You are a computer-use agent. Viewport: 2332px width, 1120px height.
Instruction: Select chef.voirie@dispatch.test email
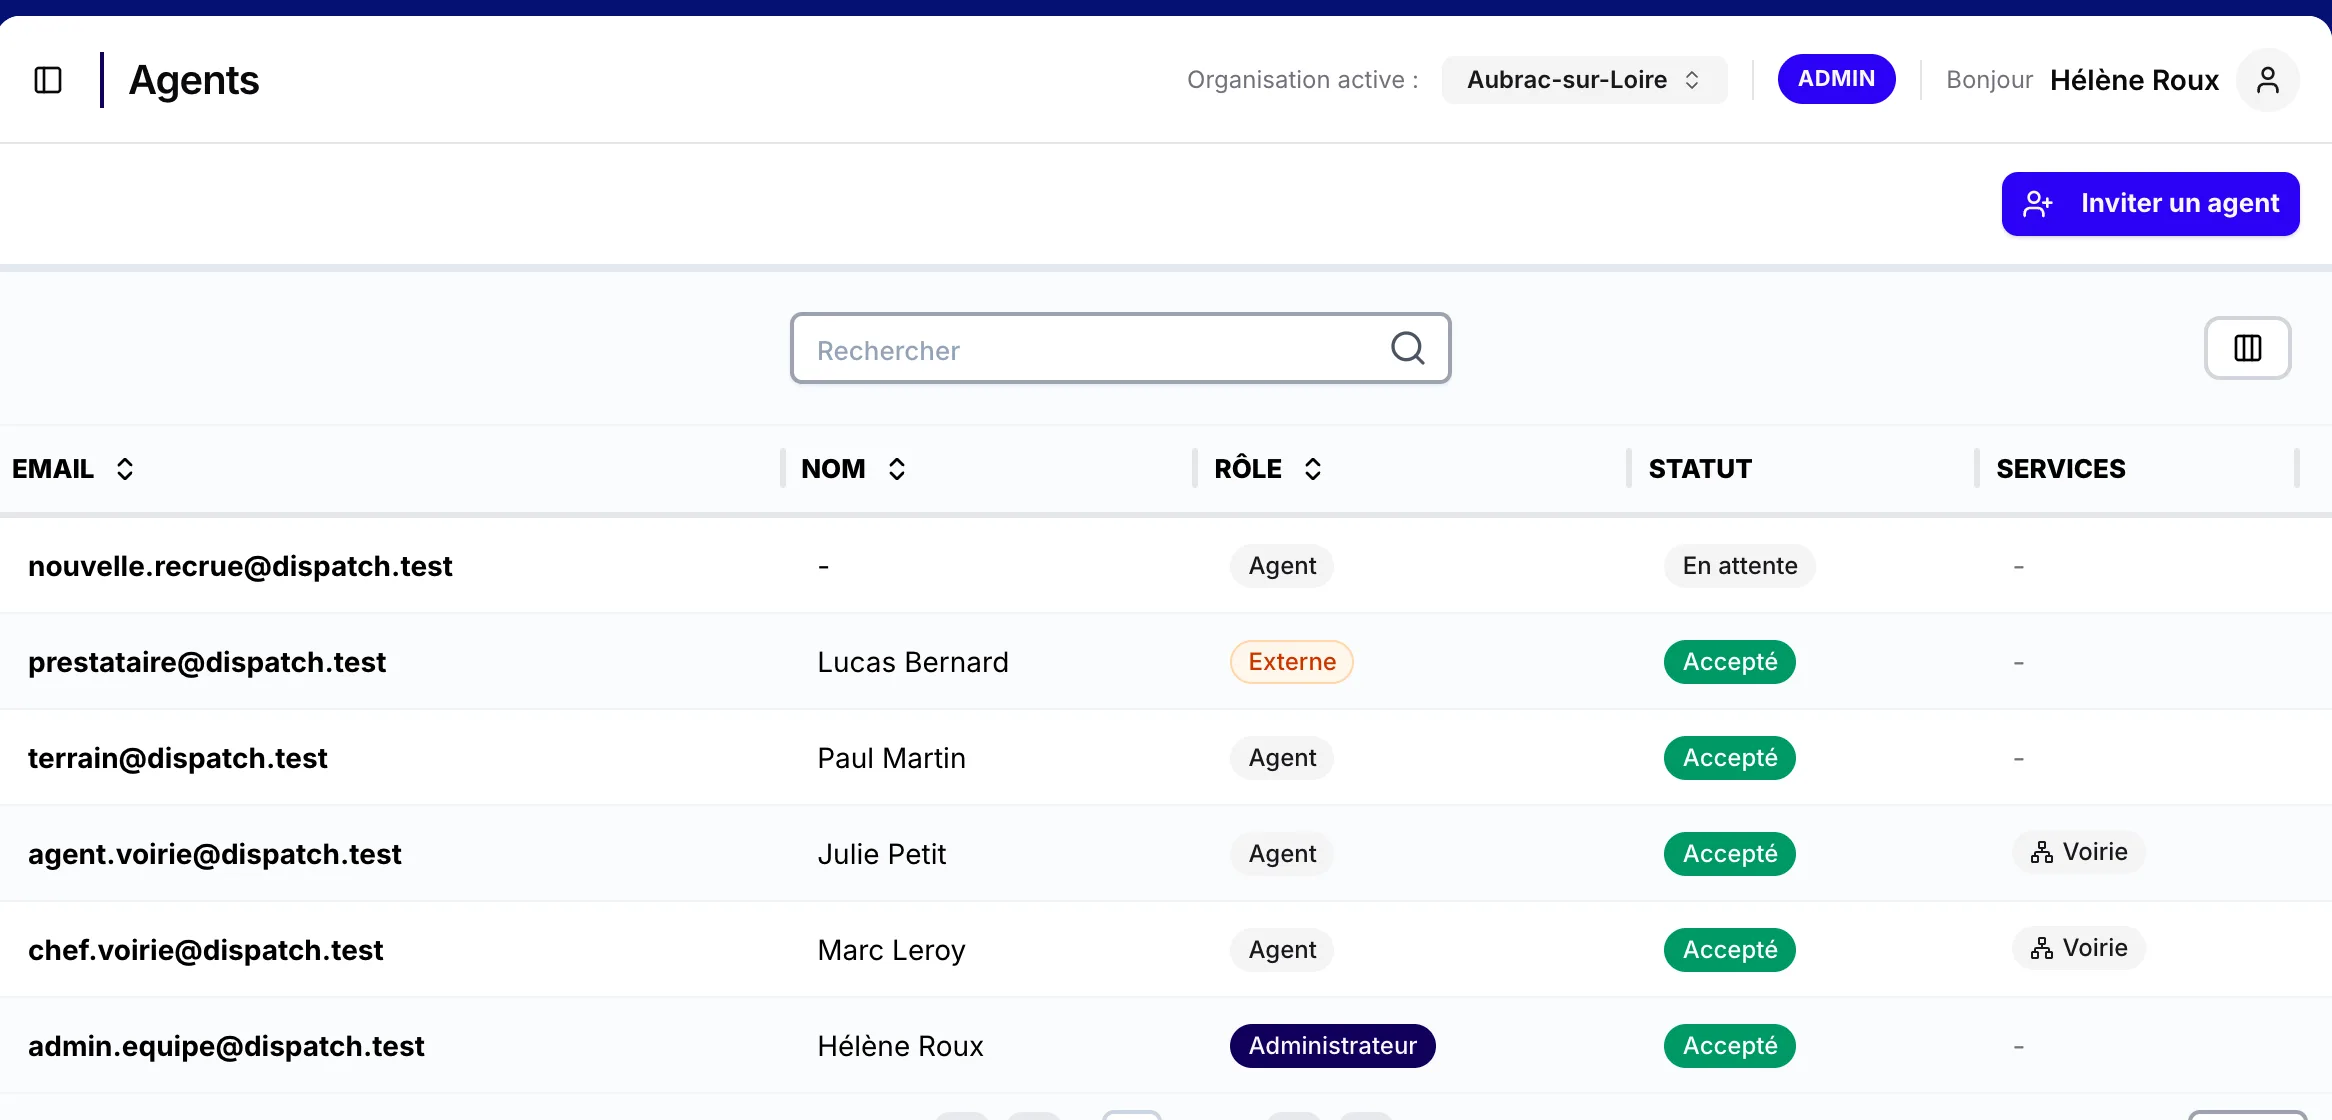pyautogui.click(x=206, y=950)
